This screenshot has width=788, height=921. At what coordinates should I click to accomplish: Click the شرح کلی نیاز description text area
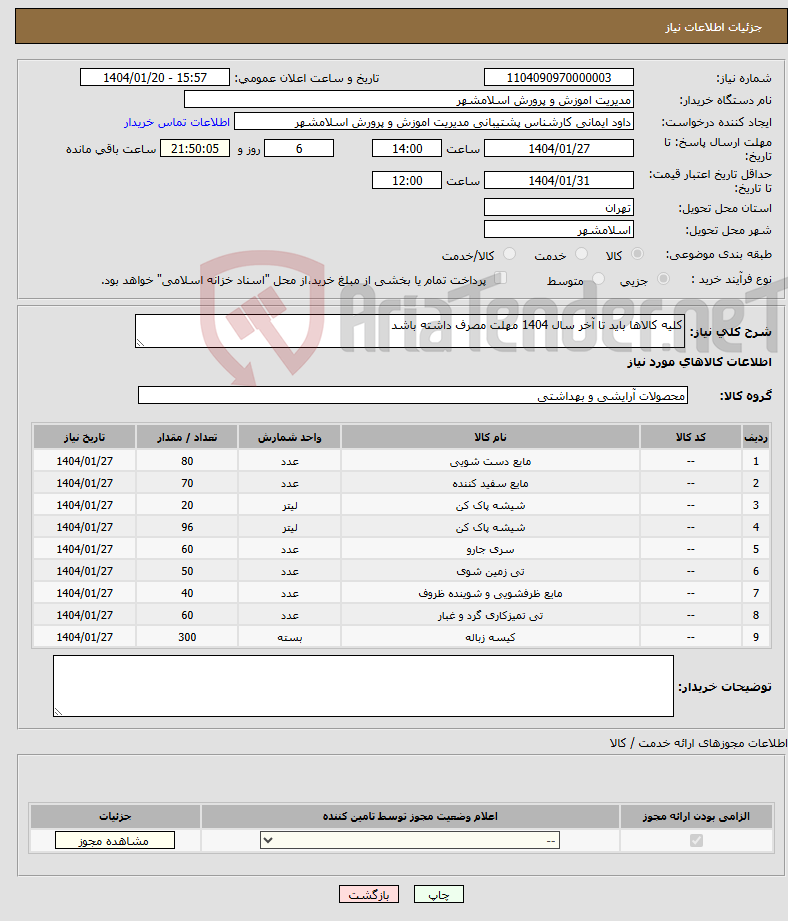coord(410,331)
